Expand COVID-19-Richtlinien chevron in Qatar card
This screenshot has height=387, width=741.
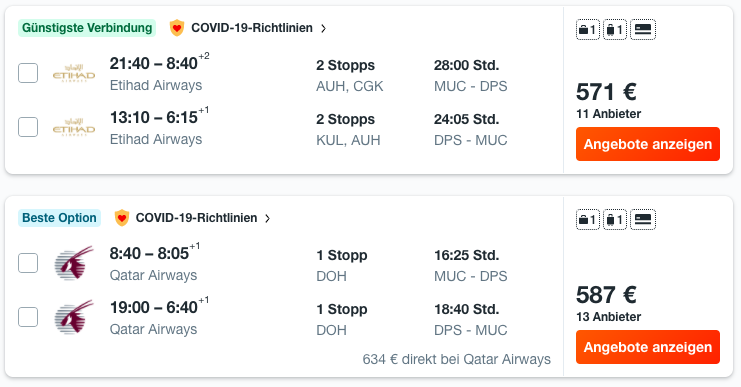click(x=267, y=218)
